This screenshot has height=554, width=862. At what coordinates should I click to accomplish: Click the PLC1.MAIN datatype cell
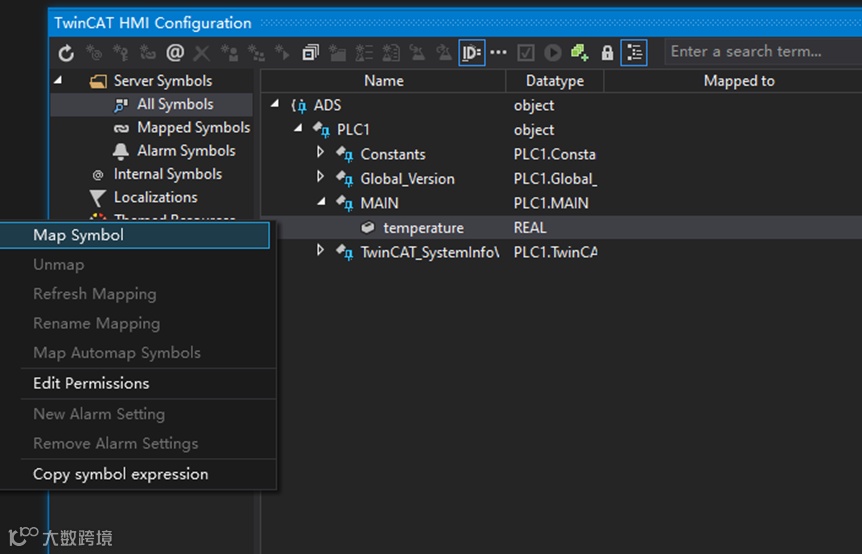pyautogui.click(x=551, y=203)
